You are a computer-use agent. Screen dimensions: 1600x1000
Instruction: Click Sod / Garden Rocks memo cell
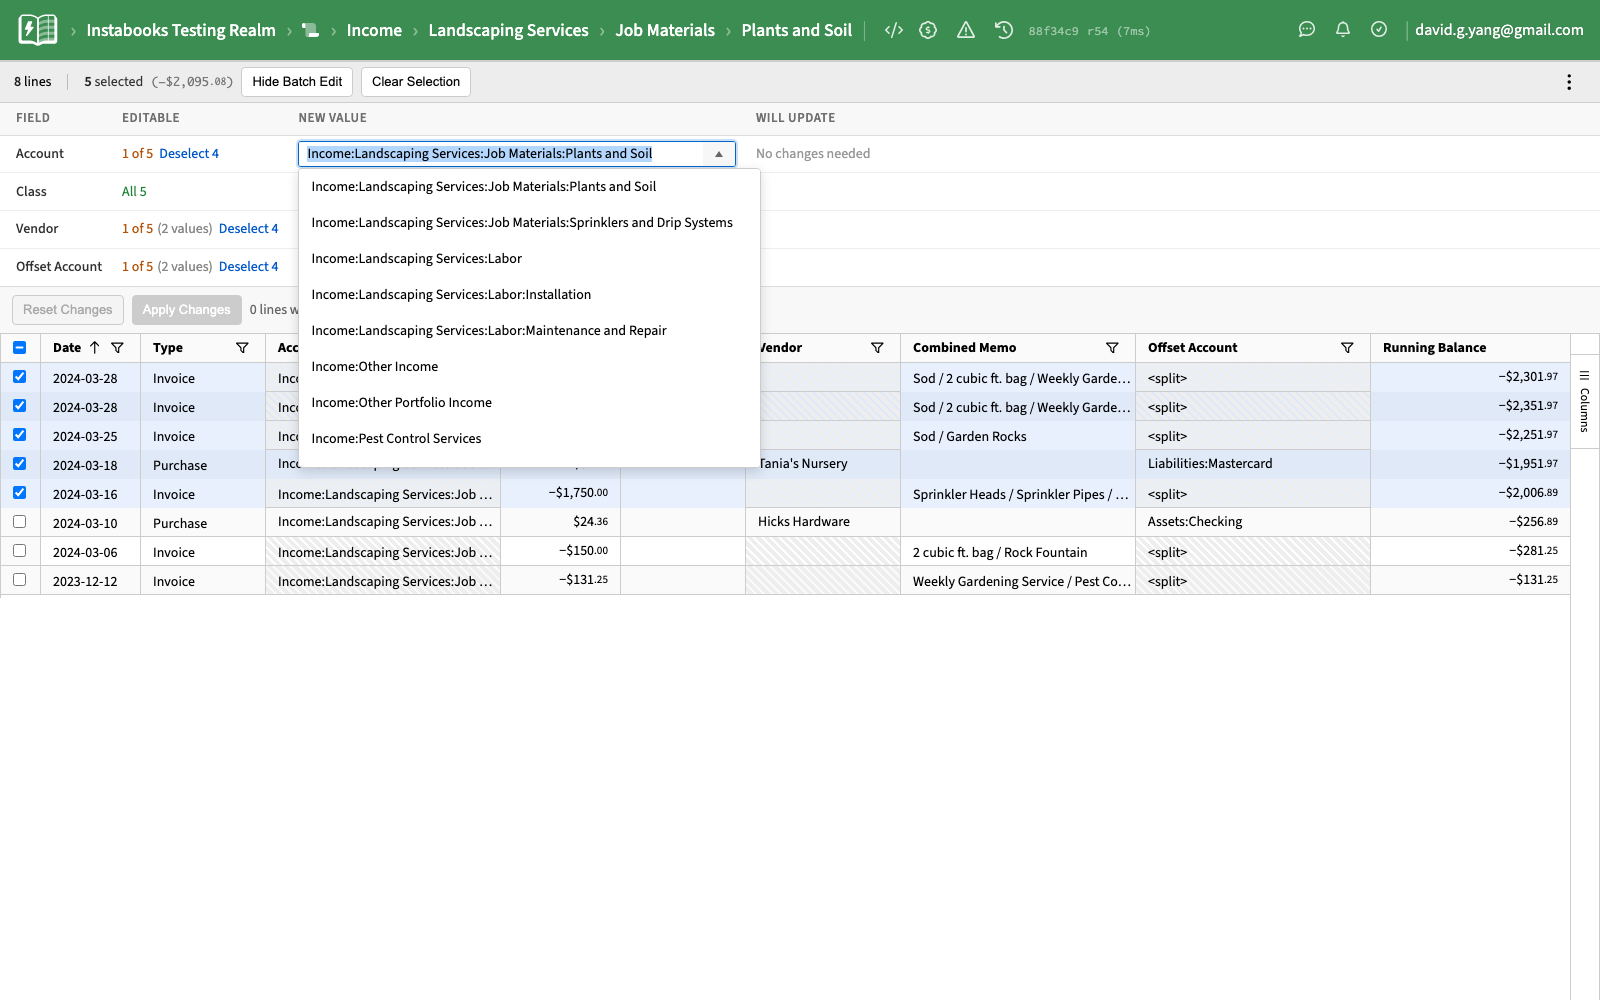click(x=1018, y=436)
